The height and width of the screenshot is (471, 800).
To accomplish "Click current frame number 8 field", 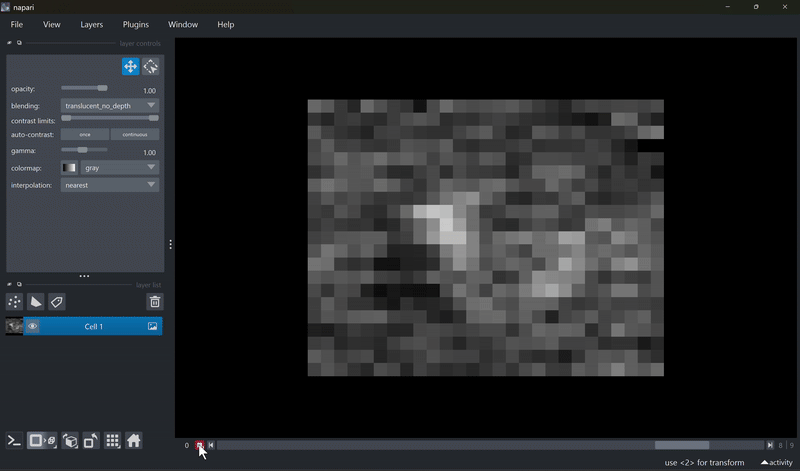I will point(780,445).
